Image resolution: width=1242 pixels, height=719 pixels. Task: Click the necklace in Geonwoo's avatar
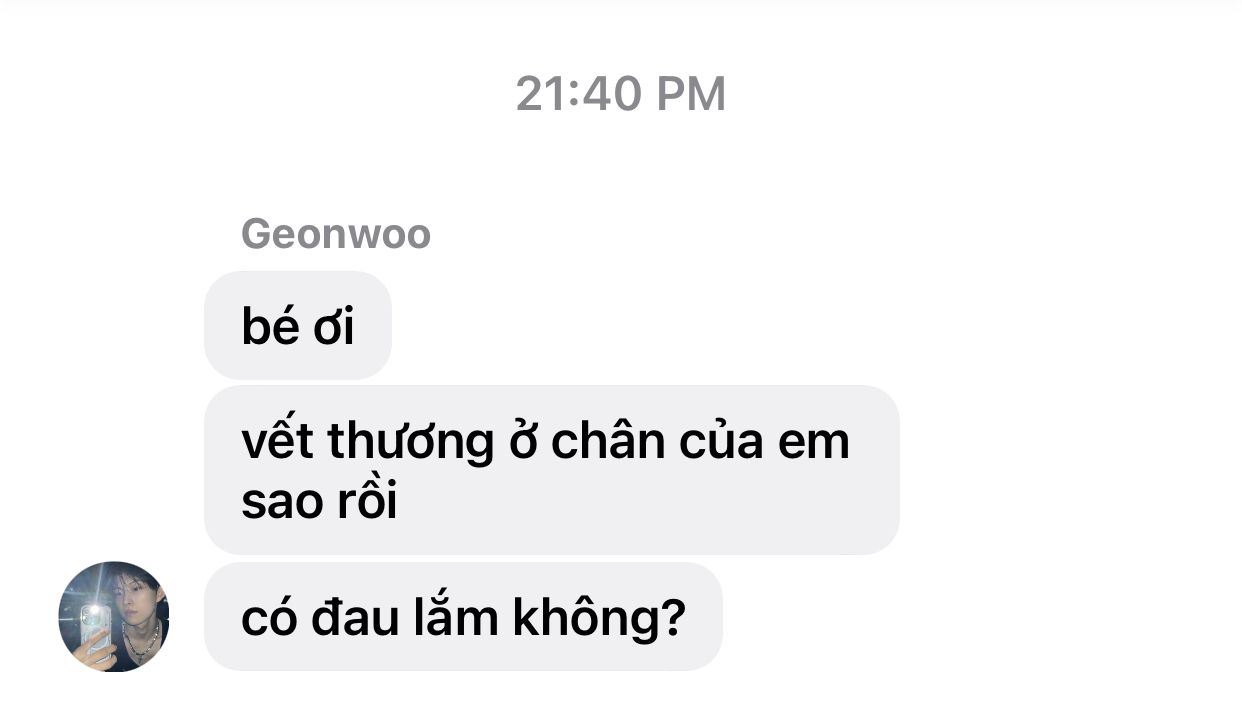pos(141,640)
